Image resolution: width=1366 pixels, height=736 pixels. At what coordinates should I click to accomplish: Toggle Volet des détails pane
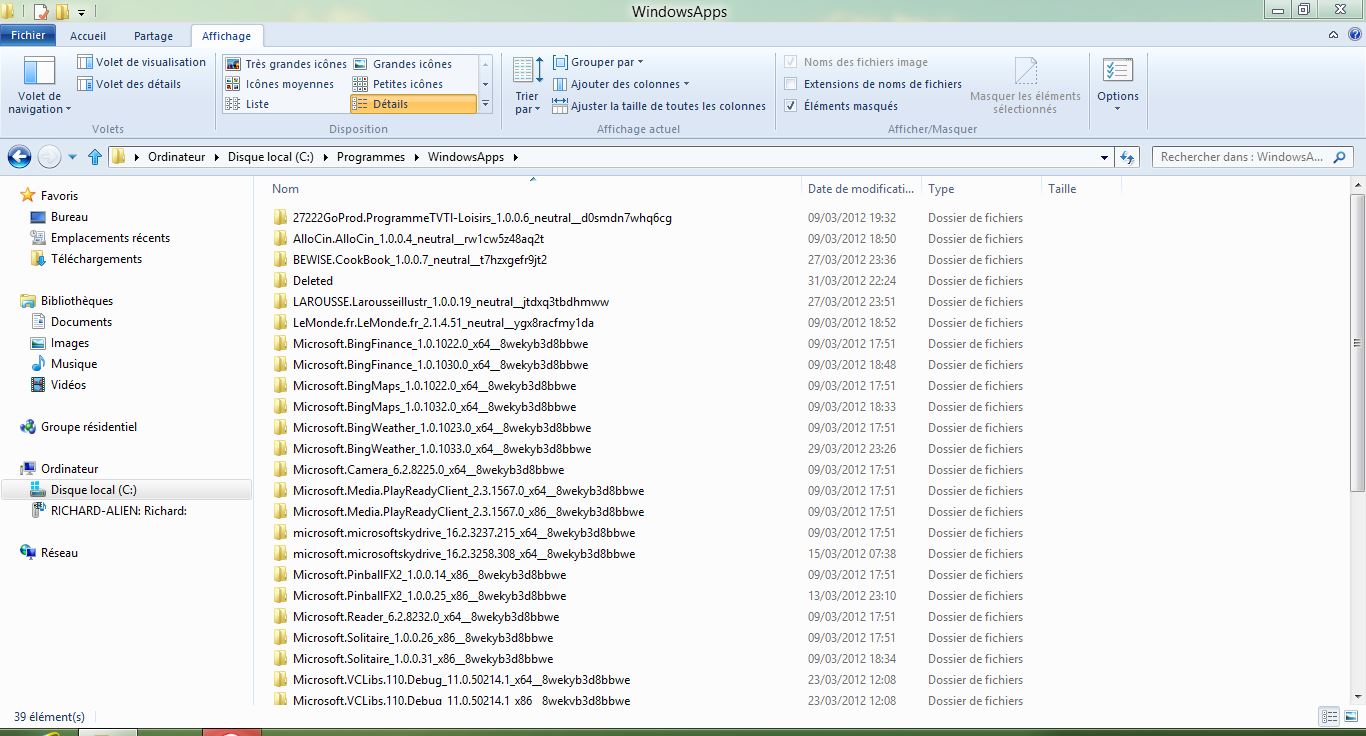(x=129, y=84)
